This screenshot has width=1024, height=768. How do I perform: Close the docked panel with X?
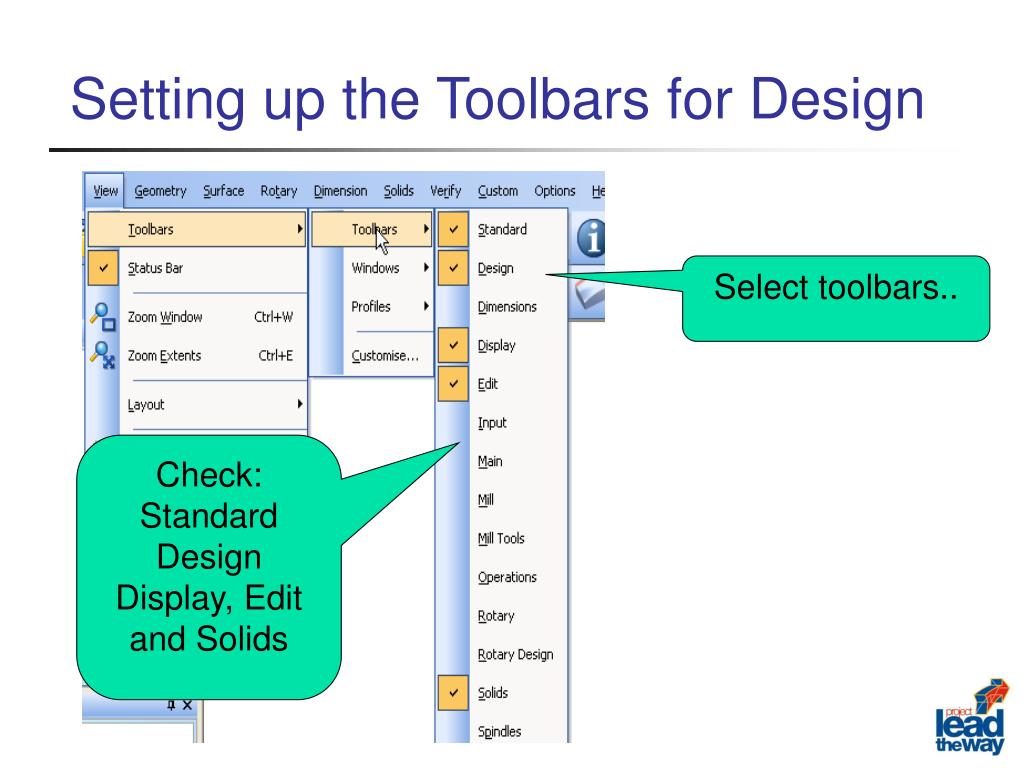pyautogui.click(x=187, y=705)
